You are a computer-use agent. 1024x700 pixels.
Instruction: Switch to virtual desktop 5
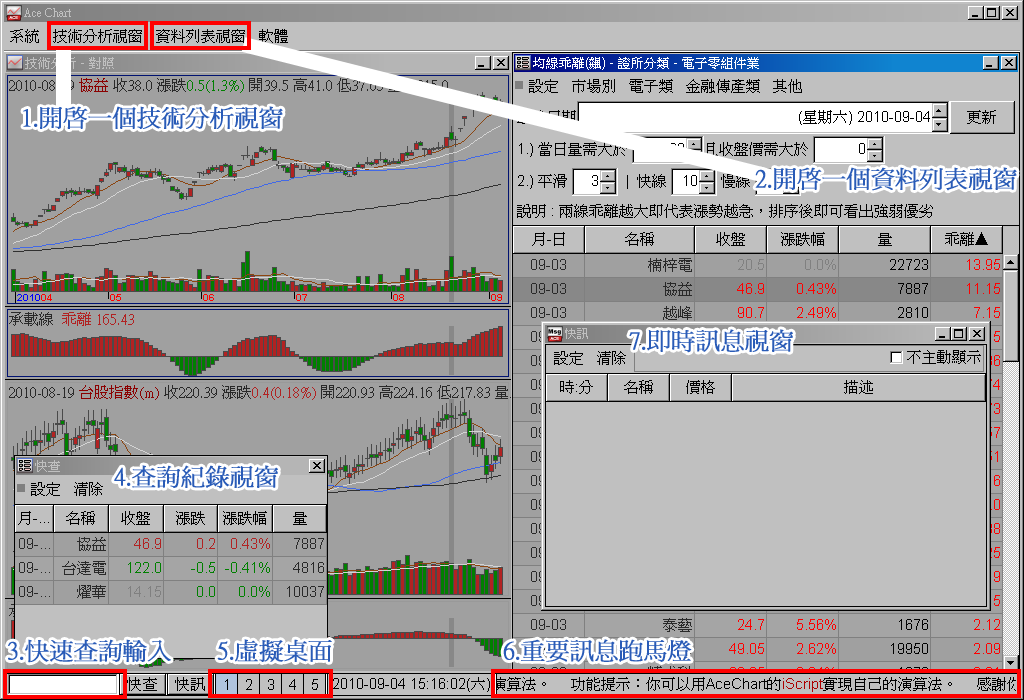pos(314,685)
